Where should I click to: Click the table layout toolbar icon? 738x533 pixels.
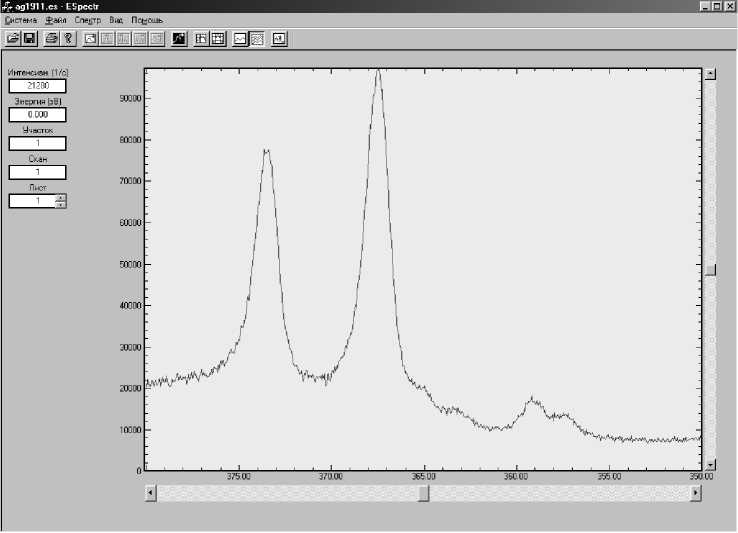click(x=201, y=39)
